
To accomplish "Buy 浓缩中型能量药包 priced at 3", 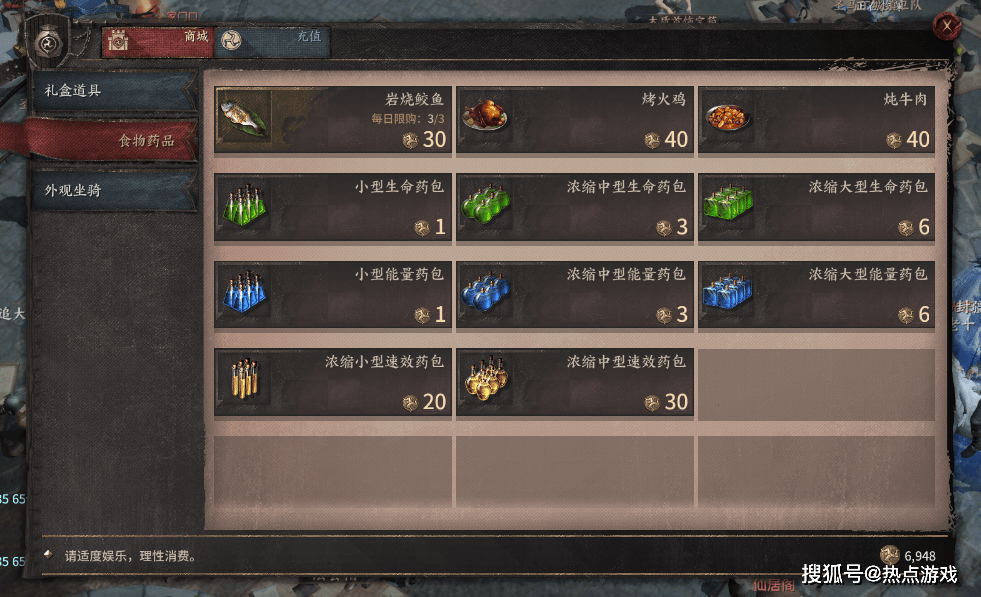I will point(575,295).
